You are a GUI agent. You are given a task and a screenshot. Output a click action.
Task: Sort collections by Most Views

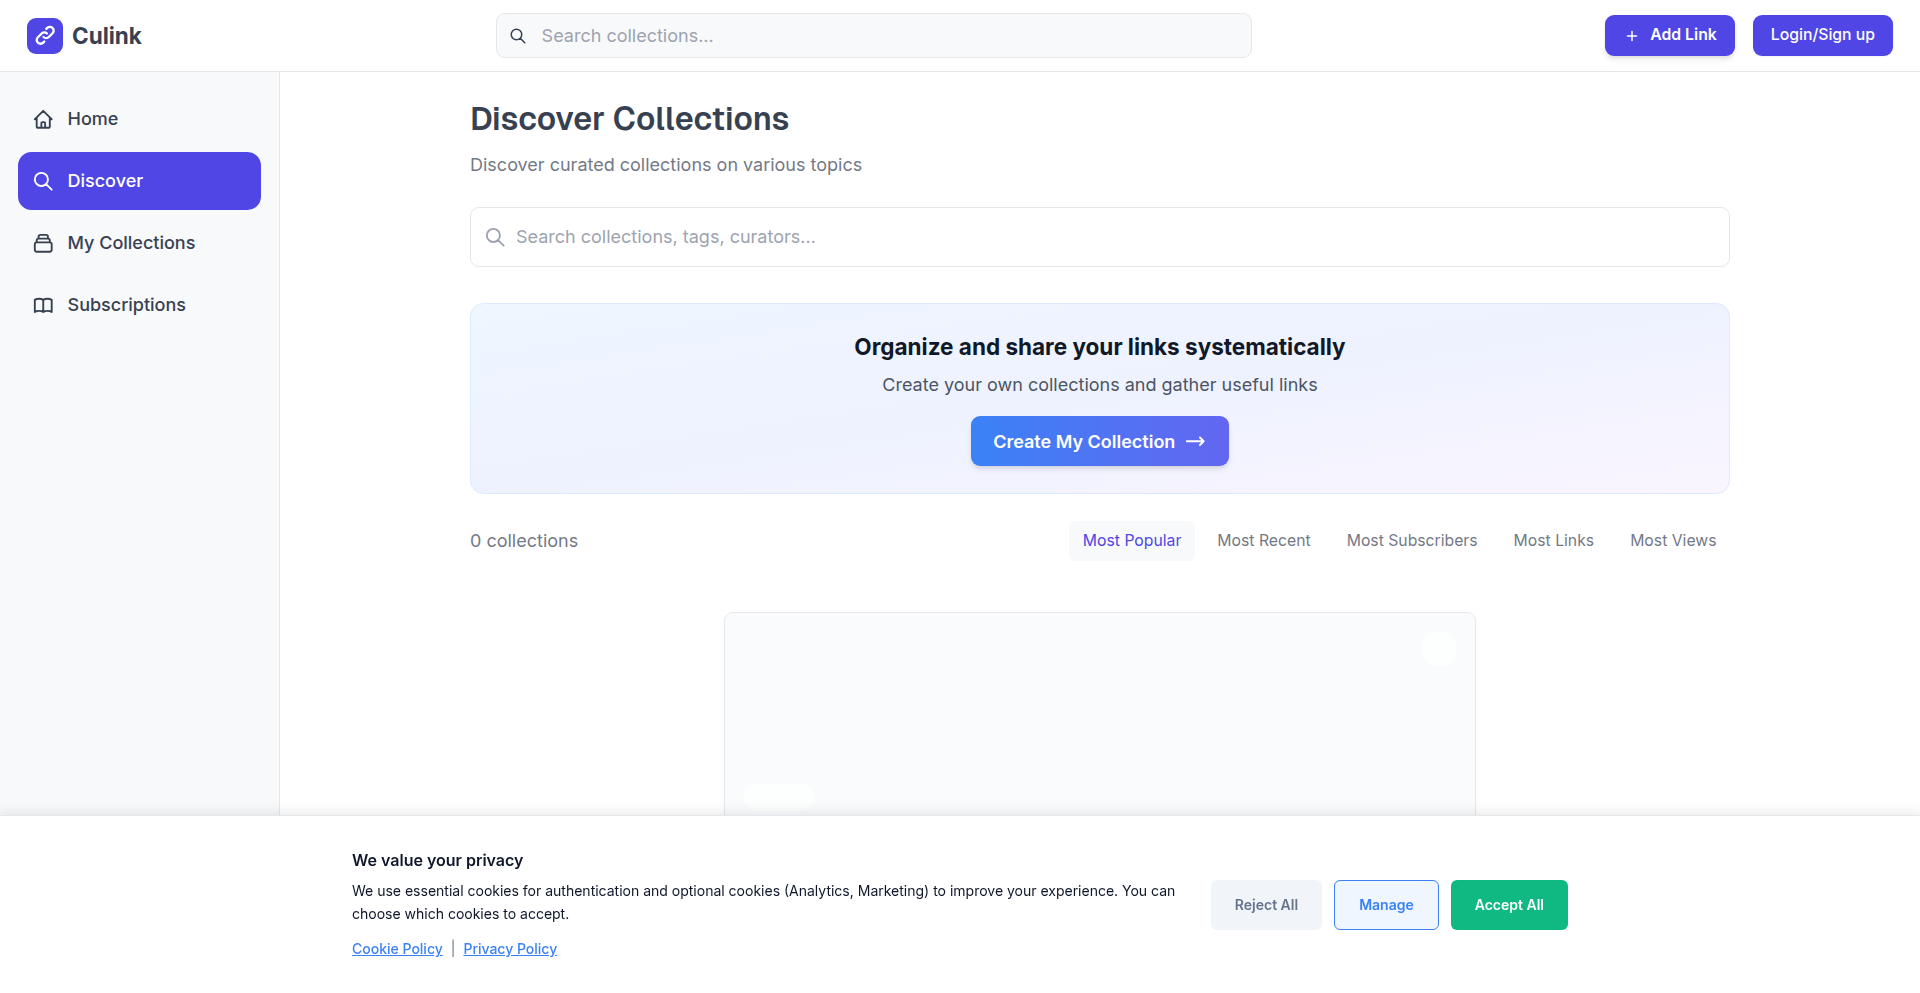pyautogui.click(x=1672, y=540)
